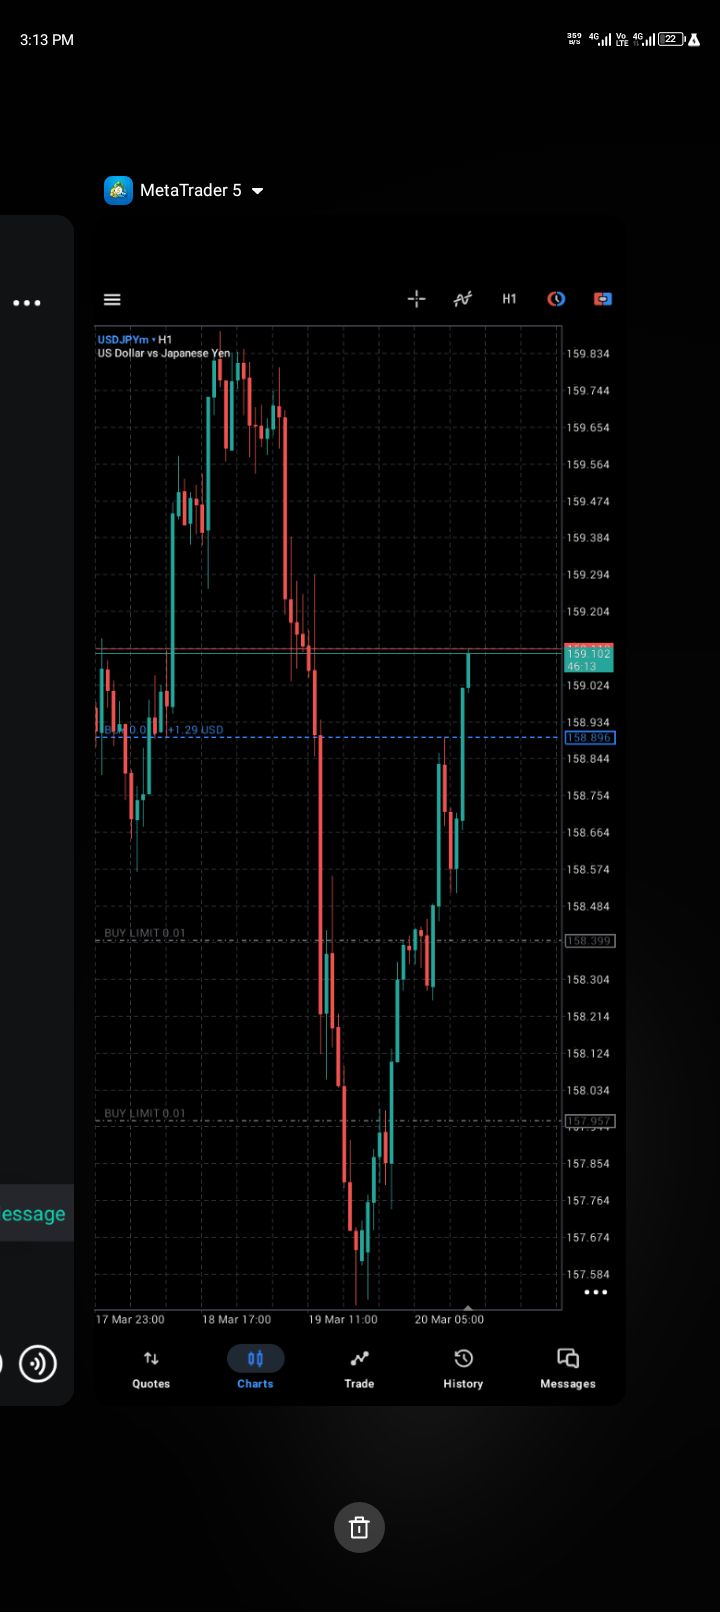The image size is (720, 1612).
Task: Tap the partially visible message button
Action: pyautogui.click(x=34, y=1213)
